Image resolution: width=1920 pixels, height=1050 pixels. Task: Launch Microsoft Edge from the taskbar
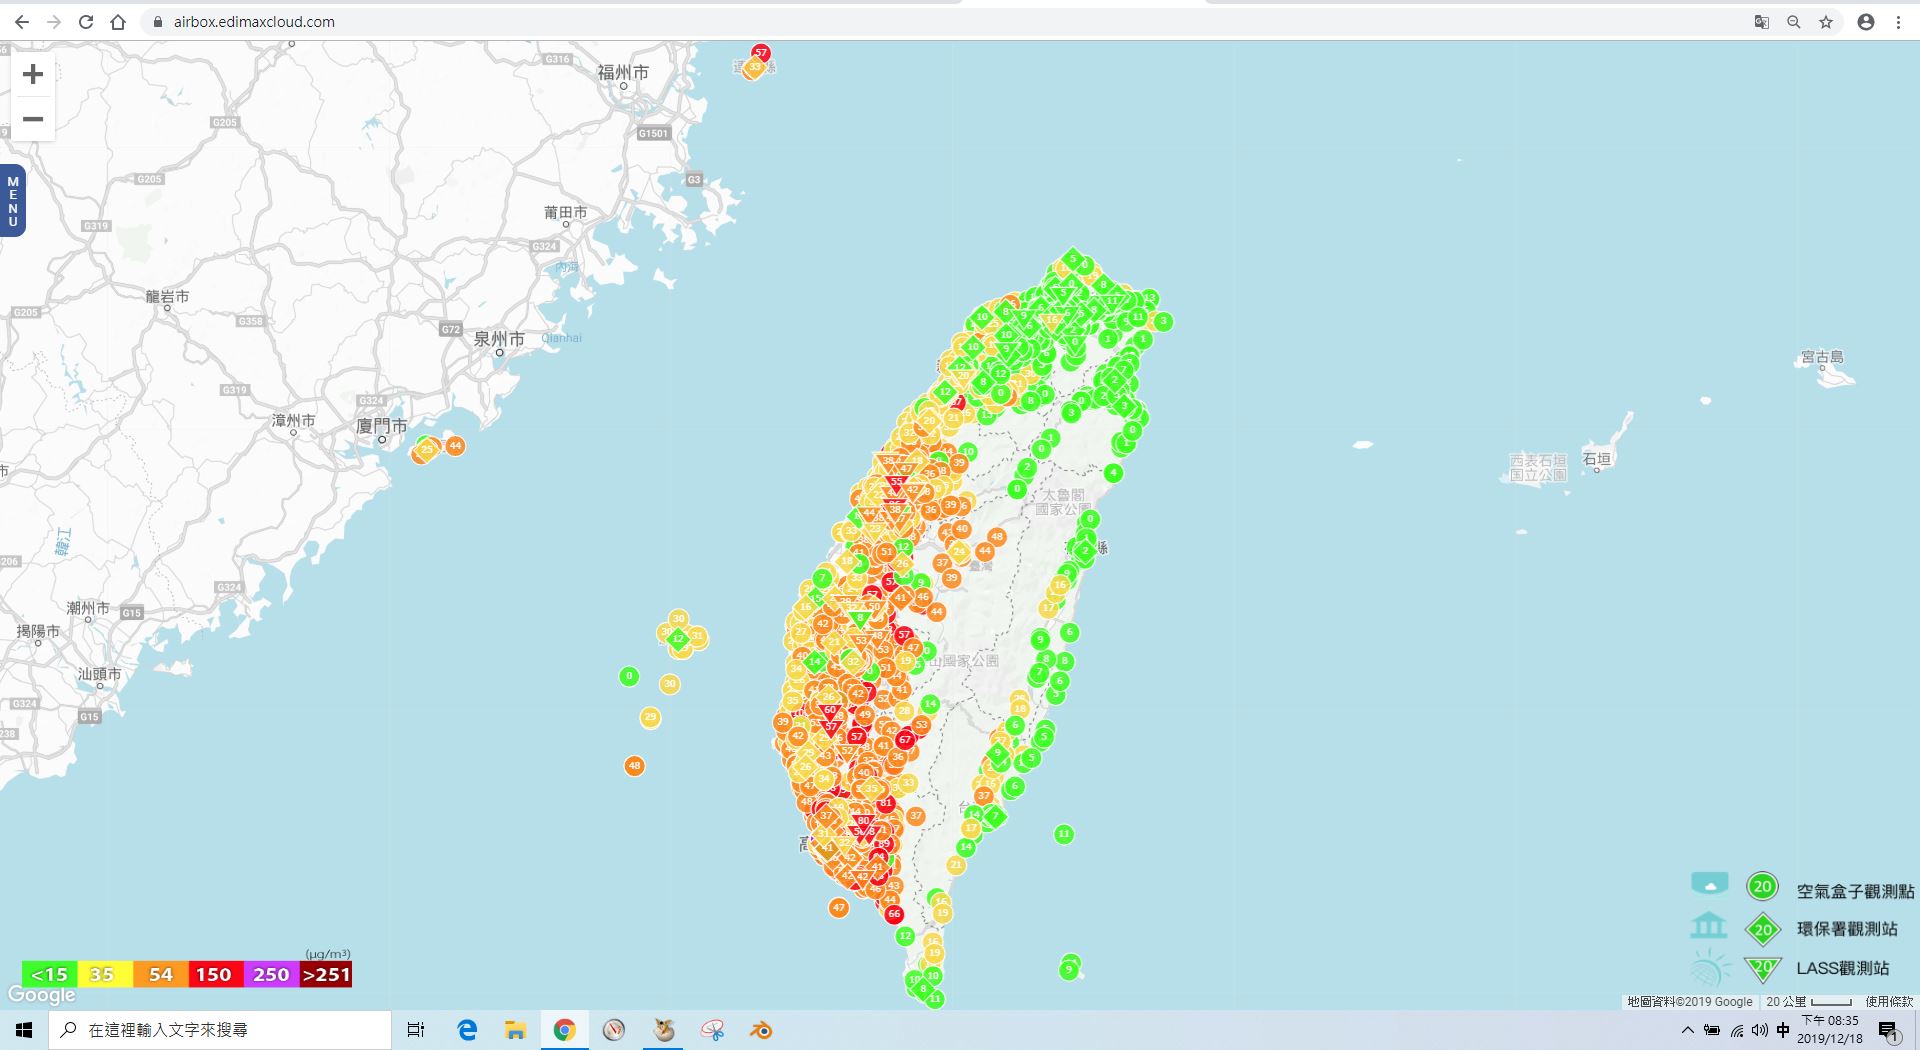pos(467,1030)
